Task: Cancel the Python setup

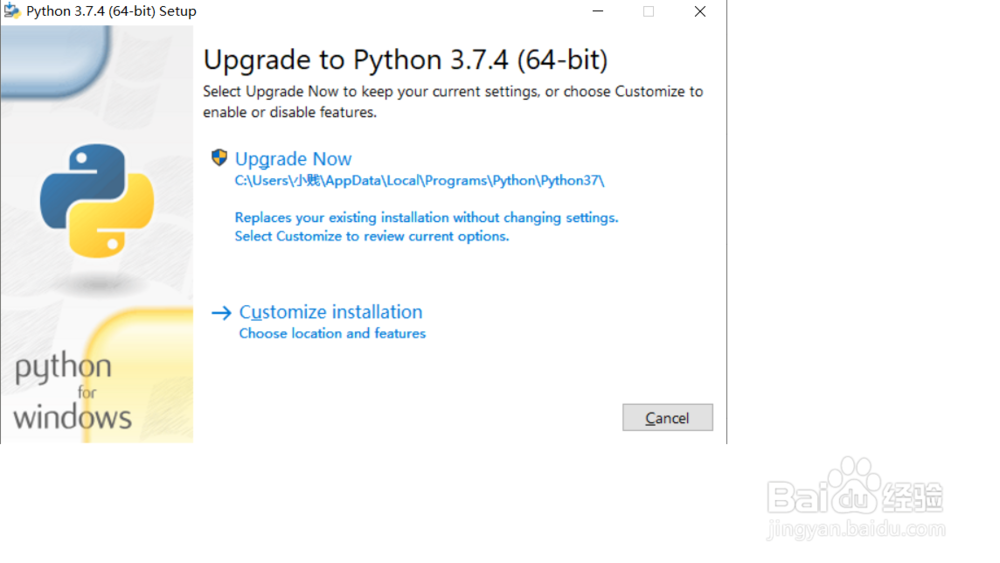Action: click(x=667, y=418)
